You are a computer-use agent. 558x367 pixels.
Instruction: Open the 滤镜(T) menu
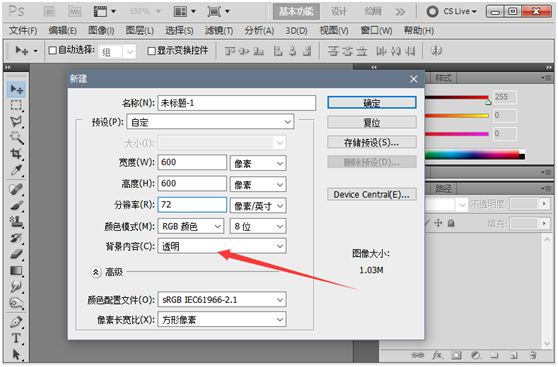tap(219, 31)
